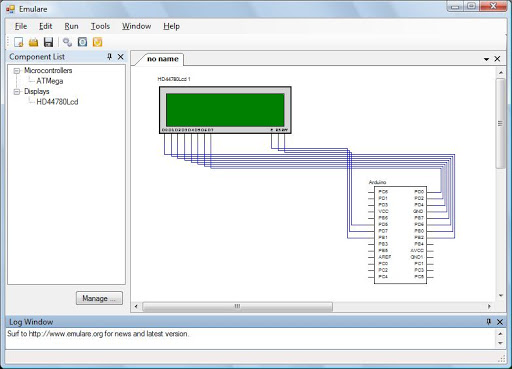Click the VCC pin label on Arduino
The width and height of the screenshot is (512, 369).
point(383,211)
